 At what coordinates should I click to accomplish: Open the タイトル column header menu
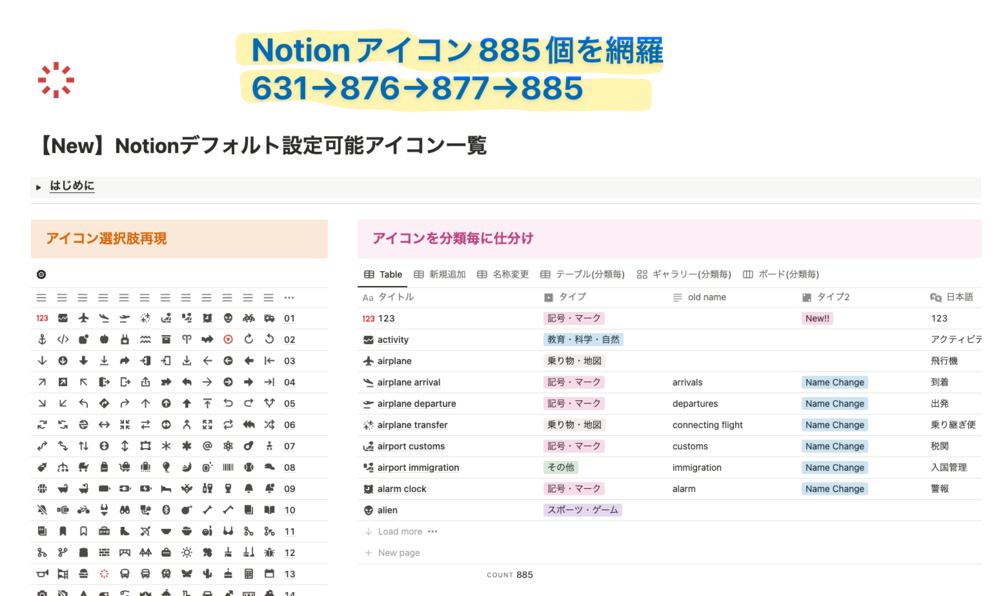388,297
